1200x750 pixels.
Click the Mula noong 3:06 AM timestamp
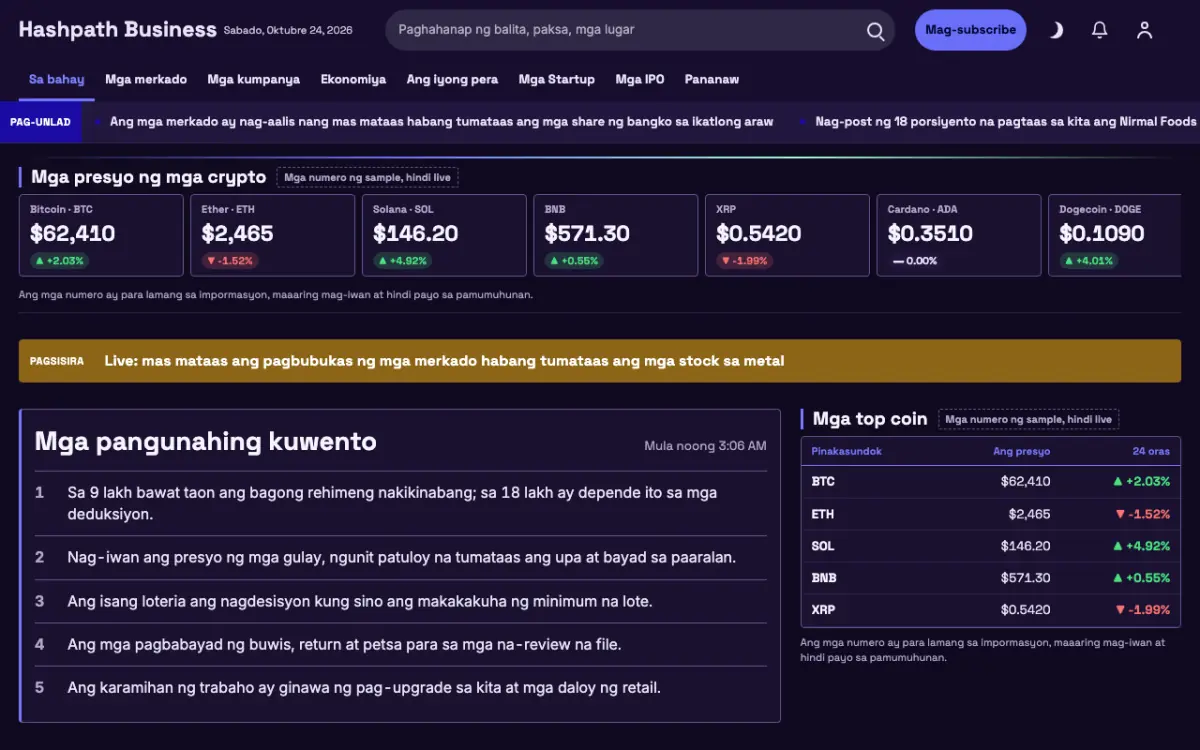(x=705, y=445)
